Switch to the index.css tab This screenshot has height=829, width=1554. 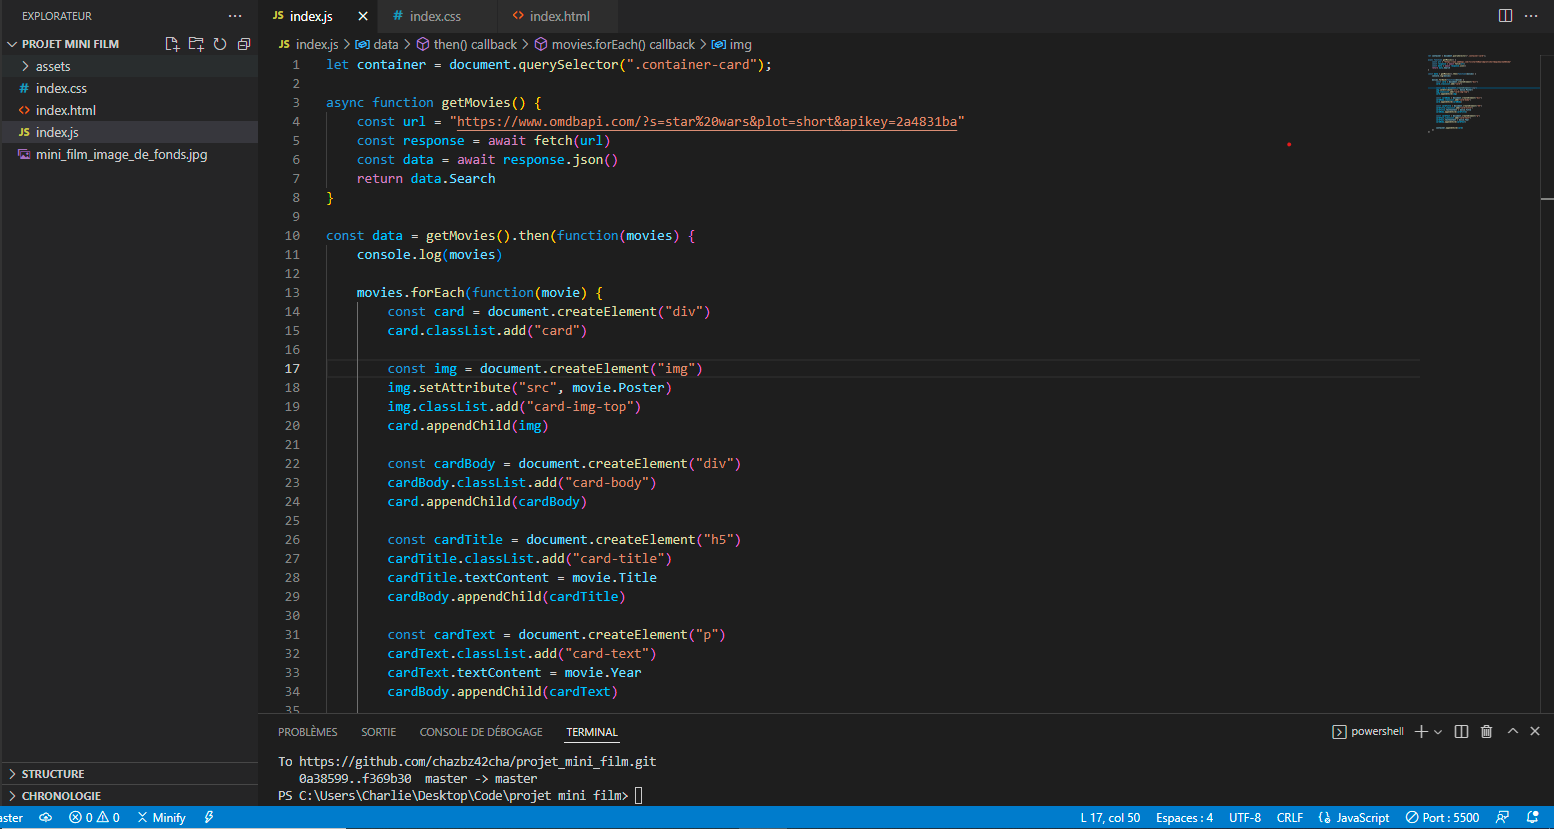[435, 16]
